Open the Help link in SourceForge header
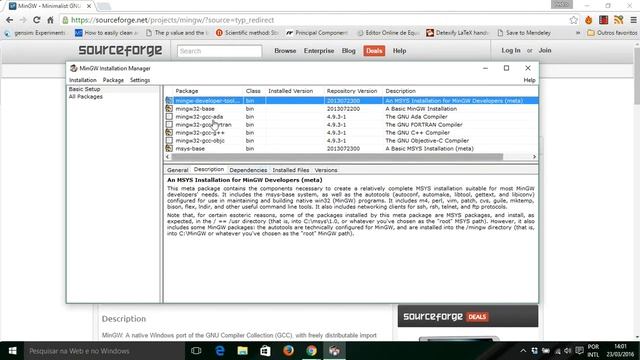640x360 pixels. coord(399,51)
